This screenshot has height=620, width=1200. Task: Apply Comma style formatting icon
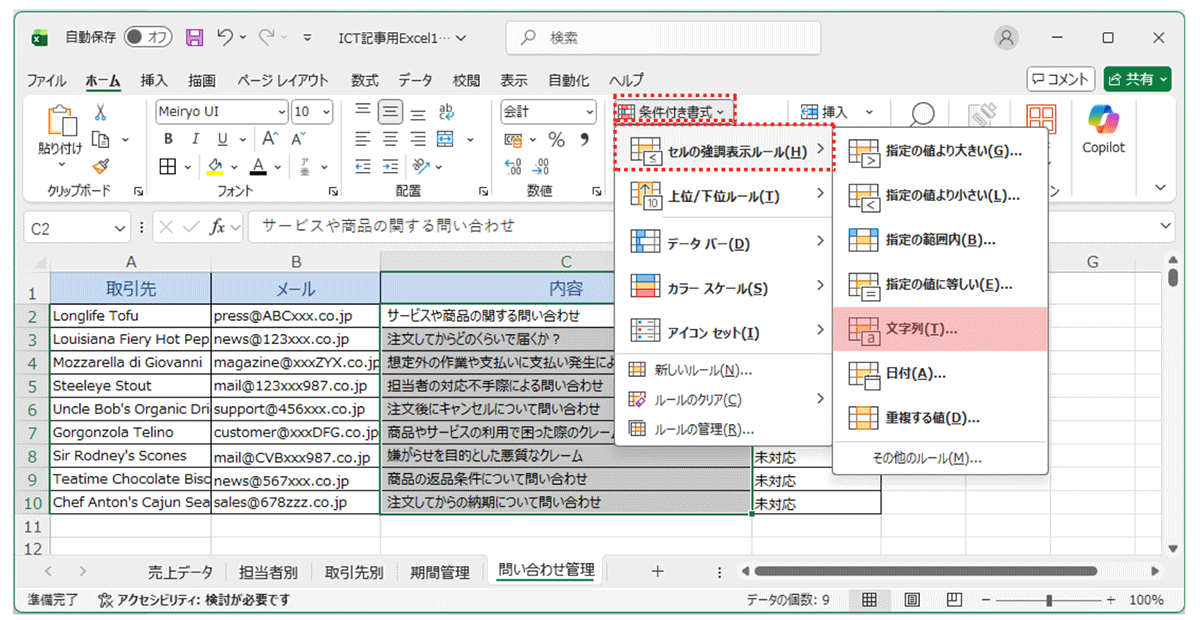coord(584,138)
